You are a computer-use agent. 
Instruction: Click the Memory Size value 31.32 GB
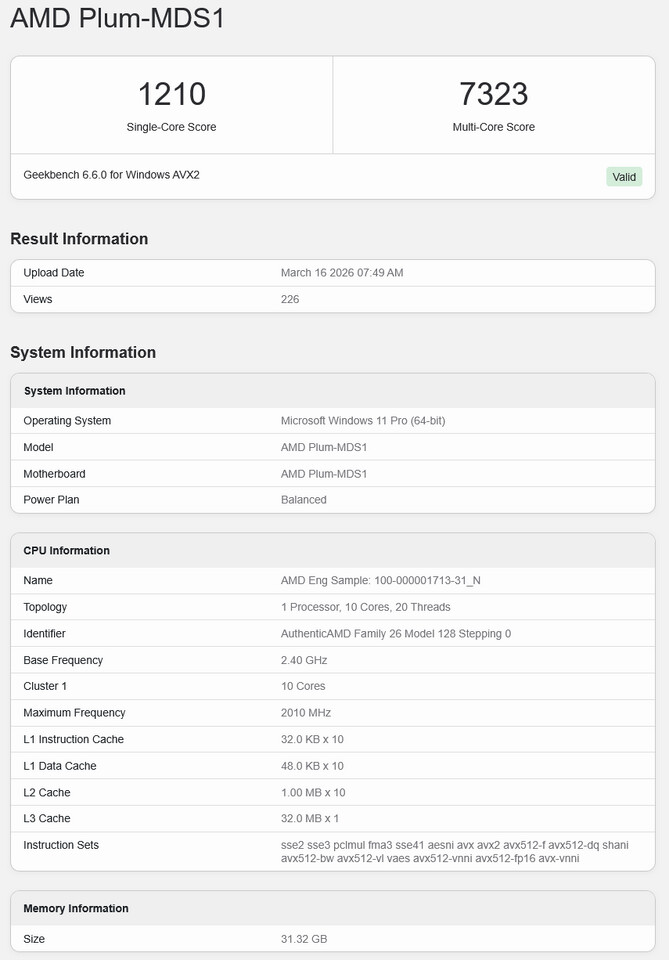point(304,939)
